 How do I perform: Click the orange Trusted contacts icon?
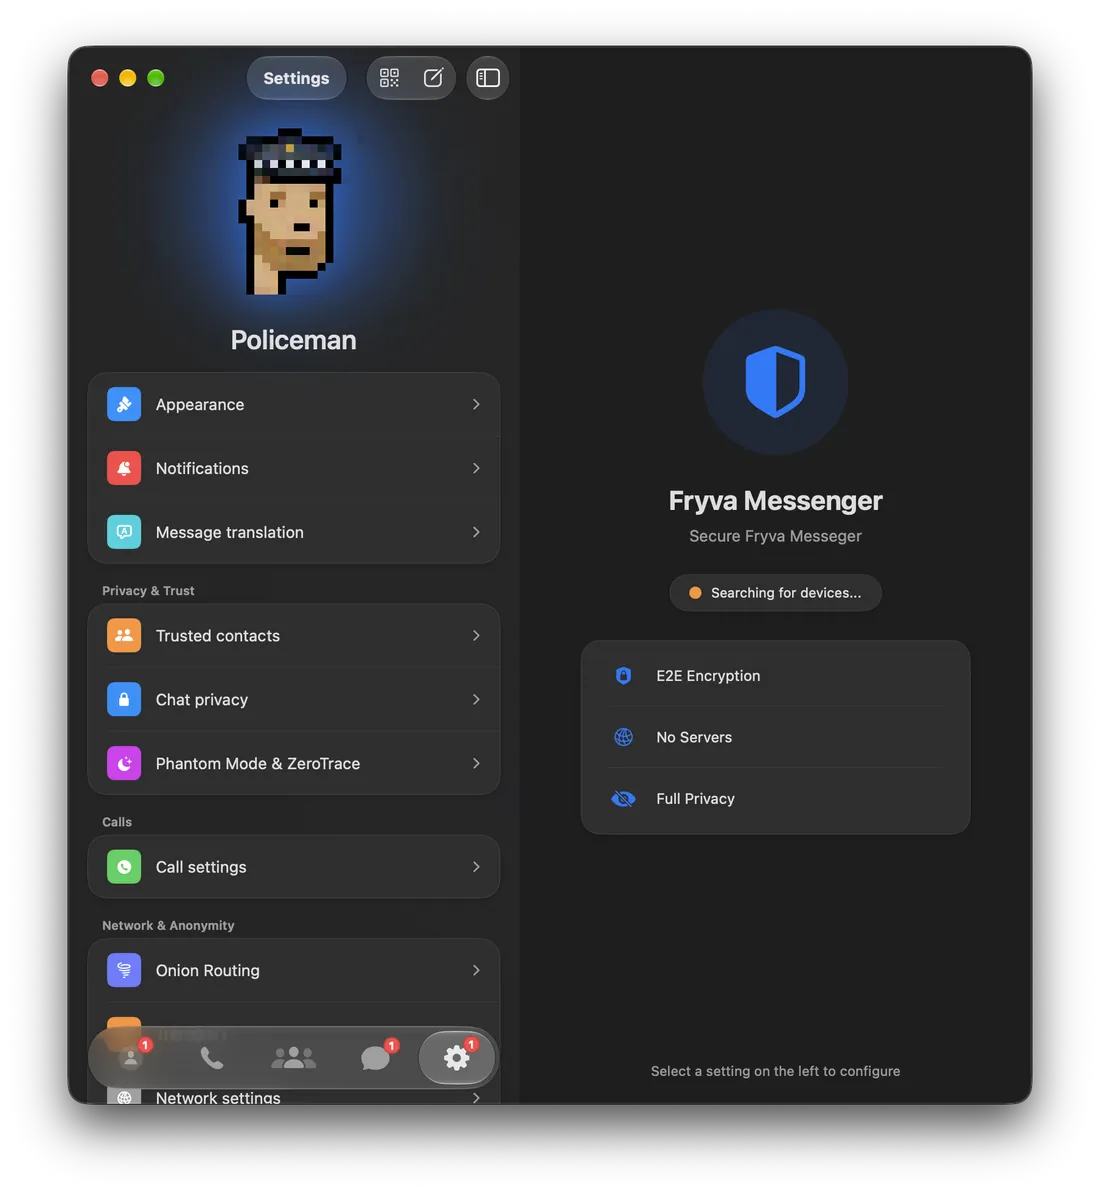[124, 636]
